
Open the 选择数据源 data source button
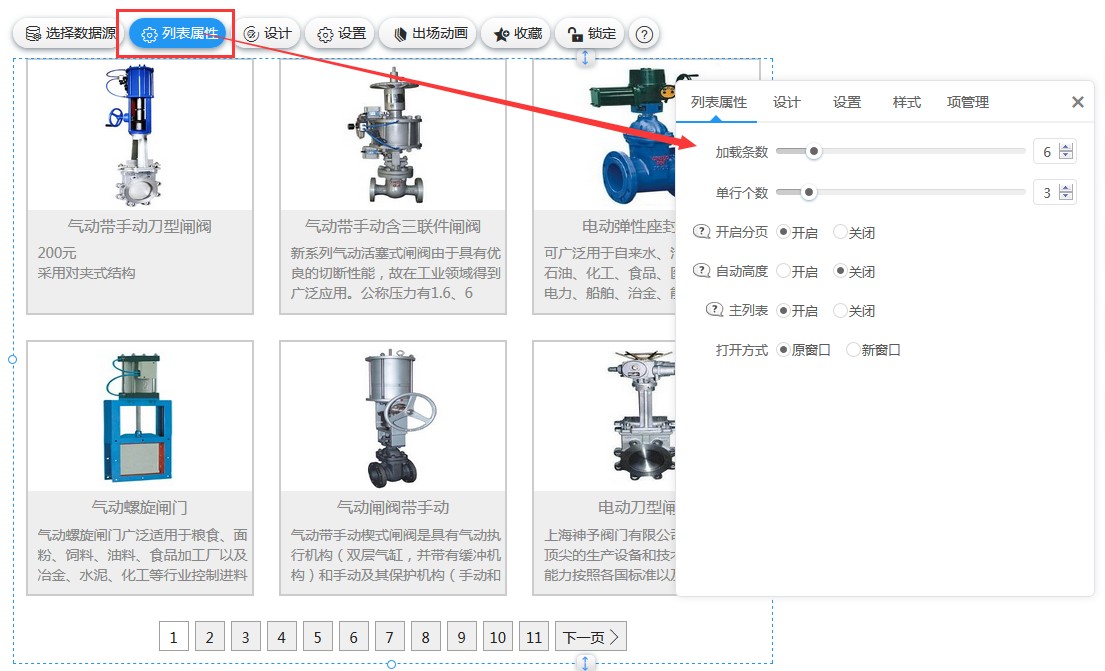(x=69, y=33)
